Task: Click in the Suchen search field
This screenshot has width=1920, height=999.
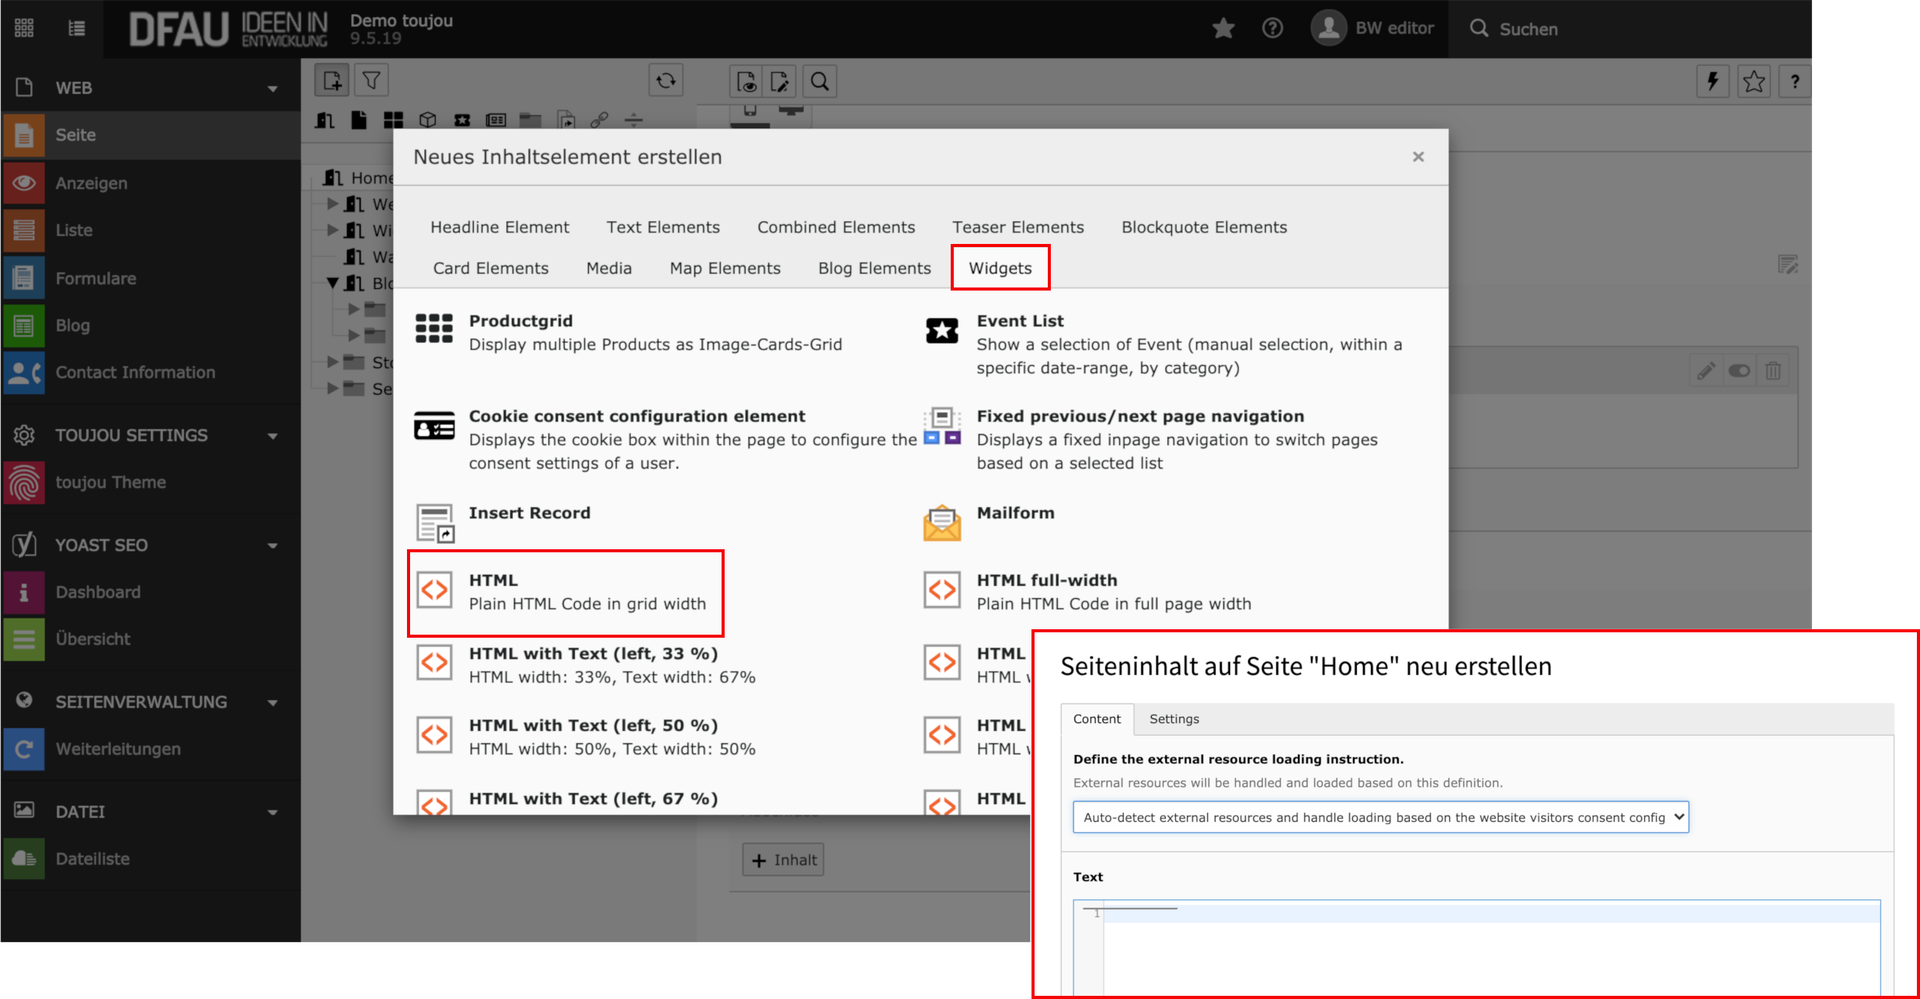Action: click(1528, 29)
